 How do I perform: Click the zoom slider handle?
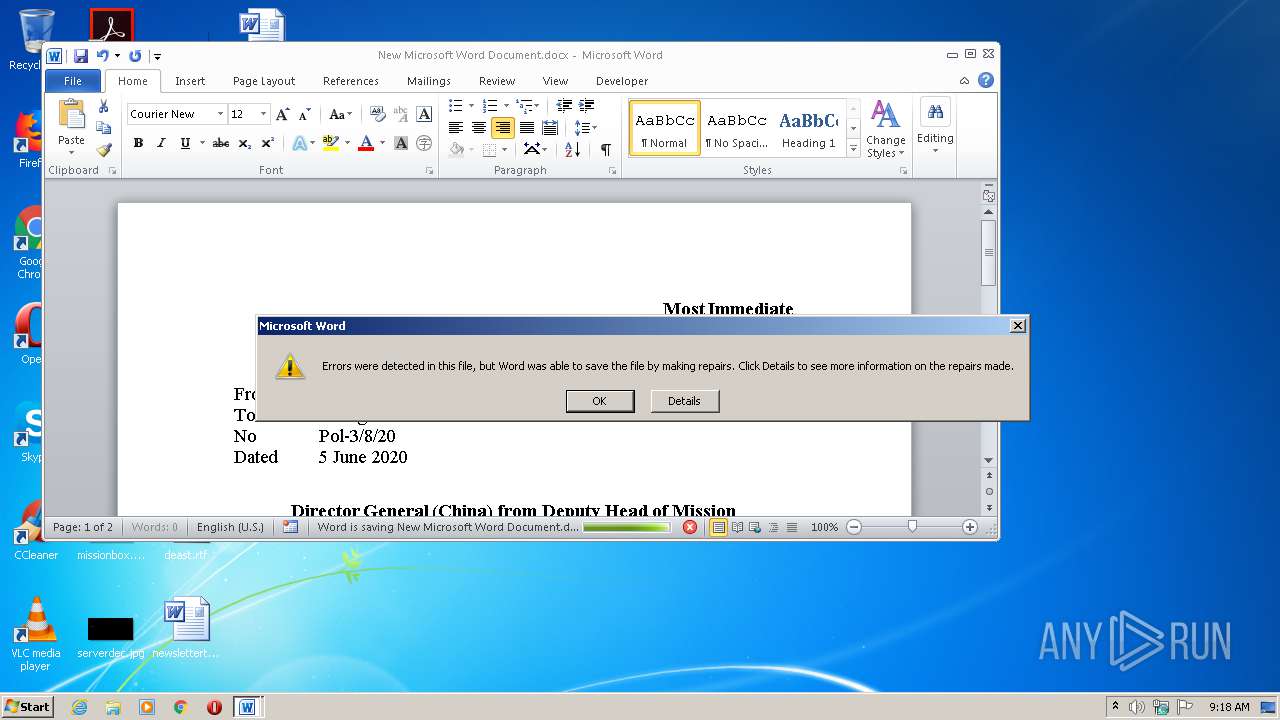912,527
